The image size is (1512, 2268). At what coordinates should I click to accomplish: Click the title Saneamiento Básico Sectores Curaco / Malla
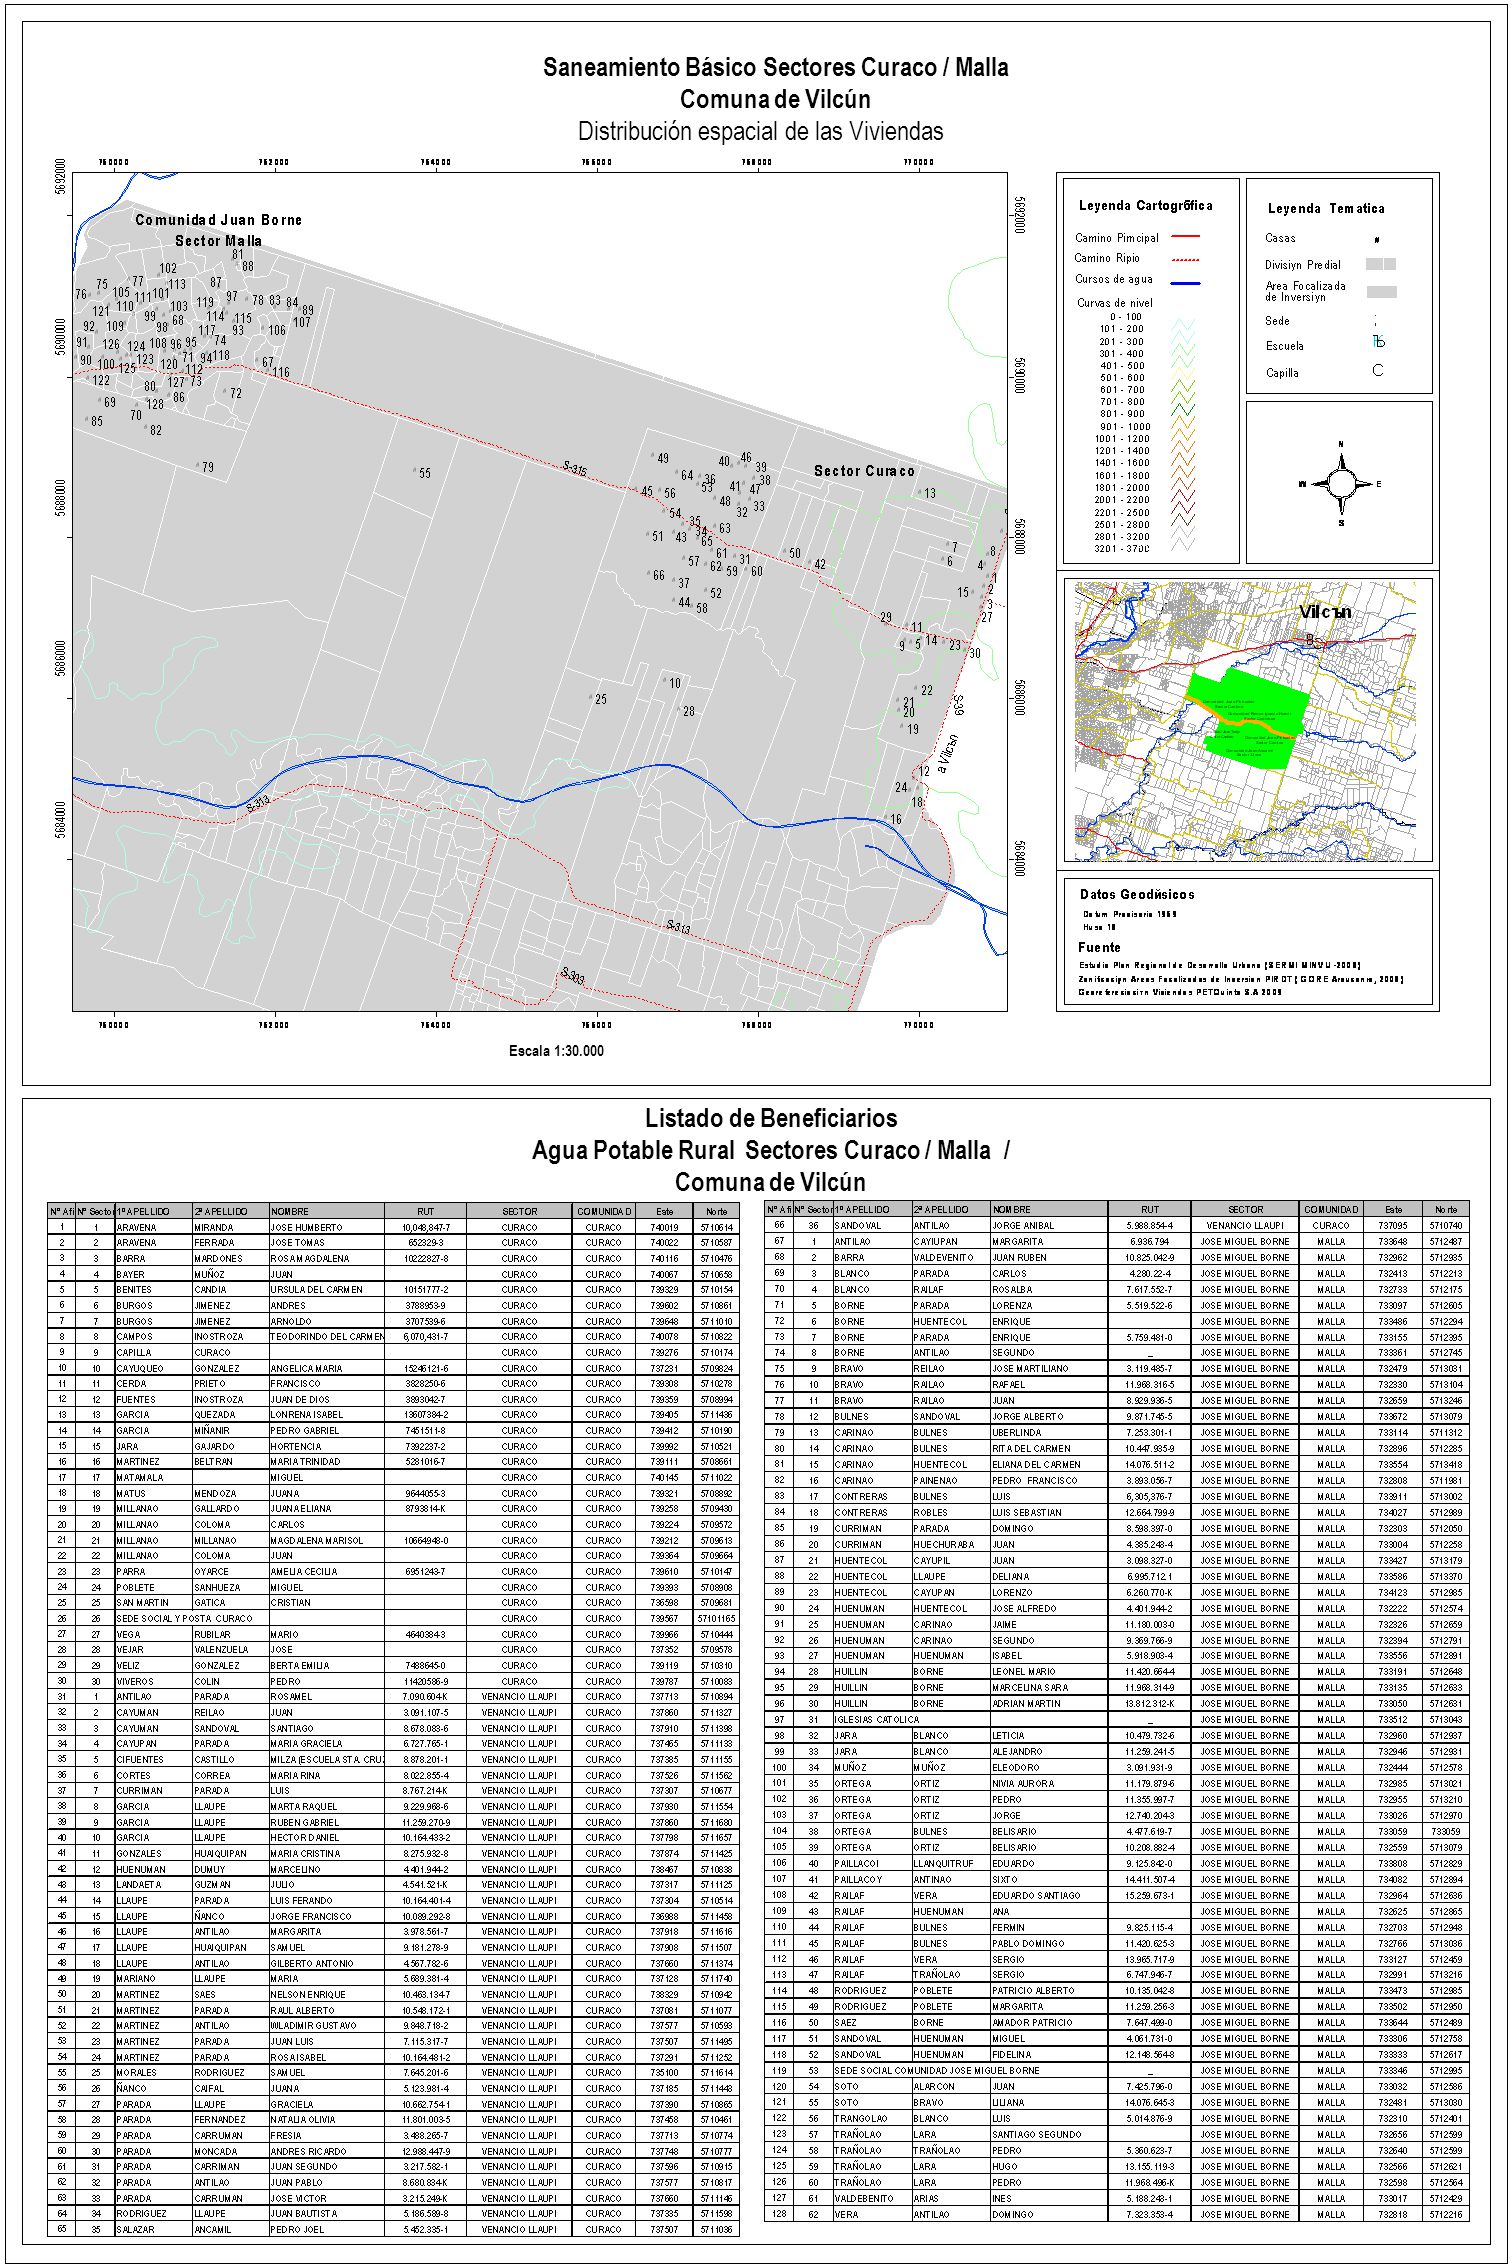point(775,67)
